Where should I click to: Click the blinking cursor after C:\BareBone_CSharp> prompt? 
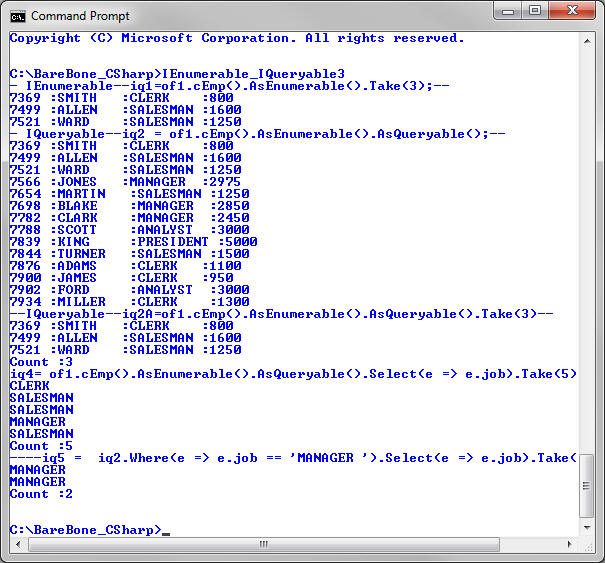coord(165,530)
